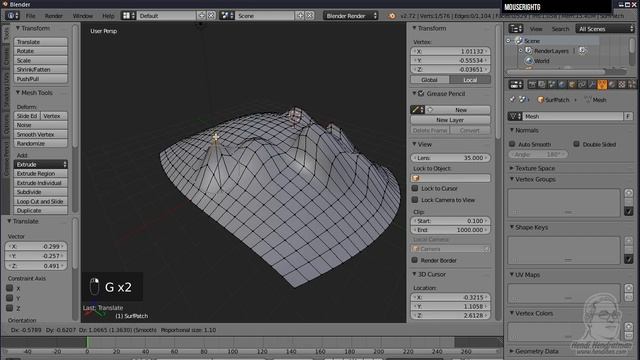Add a new screen layout with plus icon
640x360 pixels.
coord(202,16)
